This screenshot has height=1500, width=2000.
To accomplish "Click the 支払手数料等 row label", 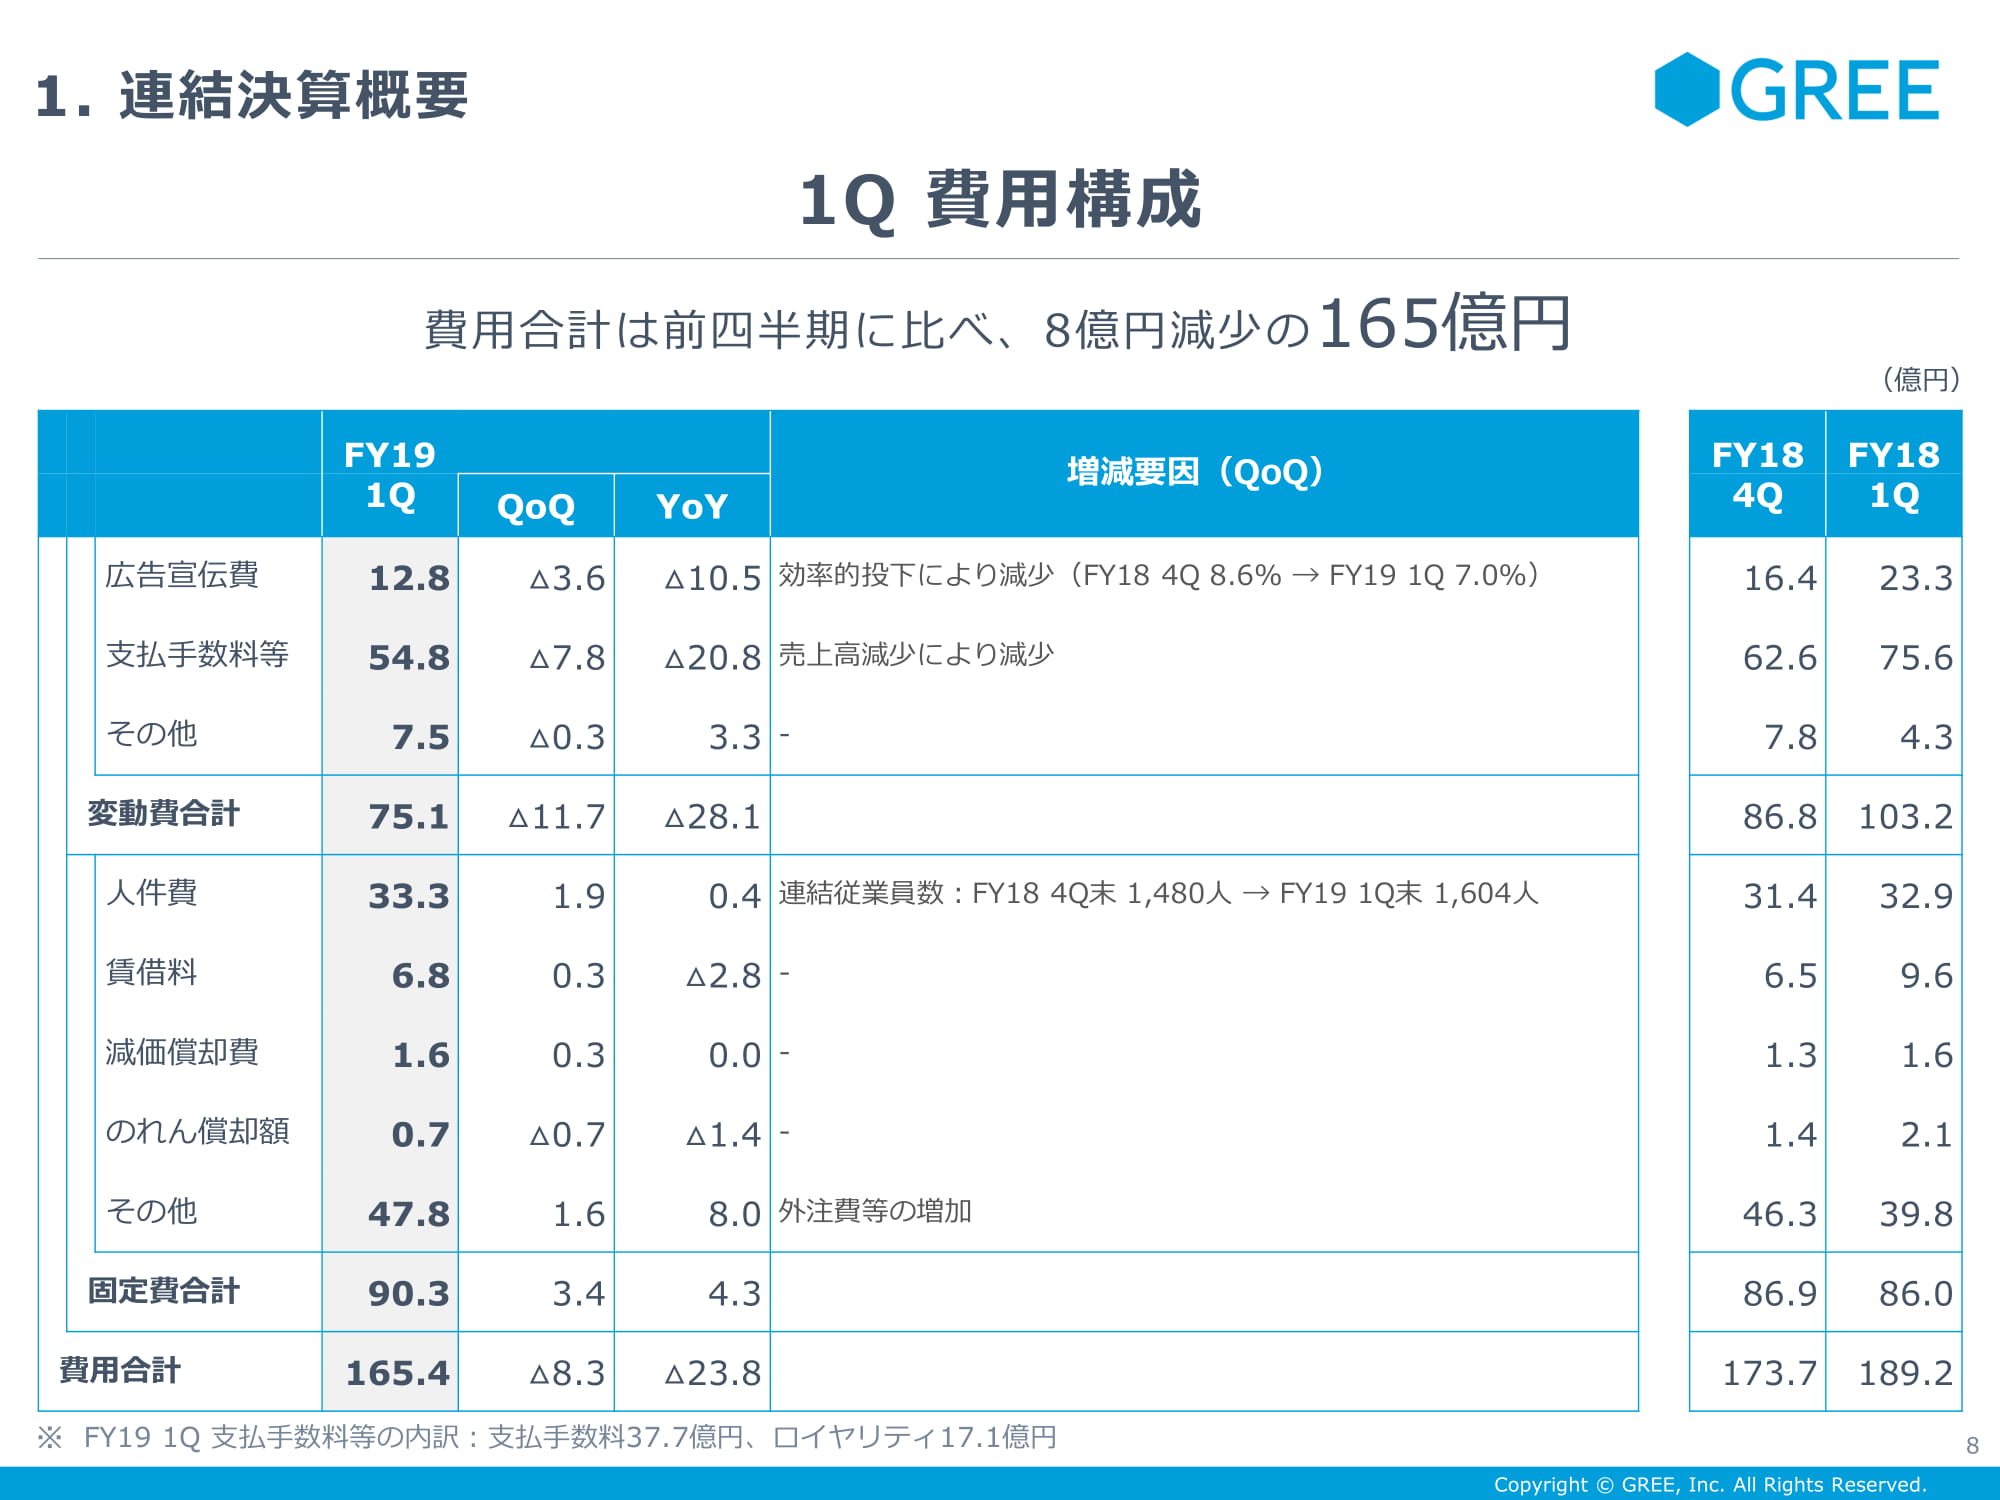I will pos(197,654).
